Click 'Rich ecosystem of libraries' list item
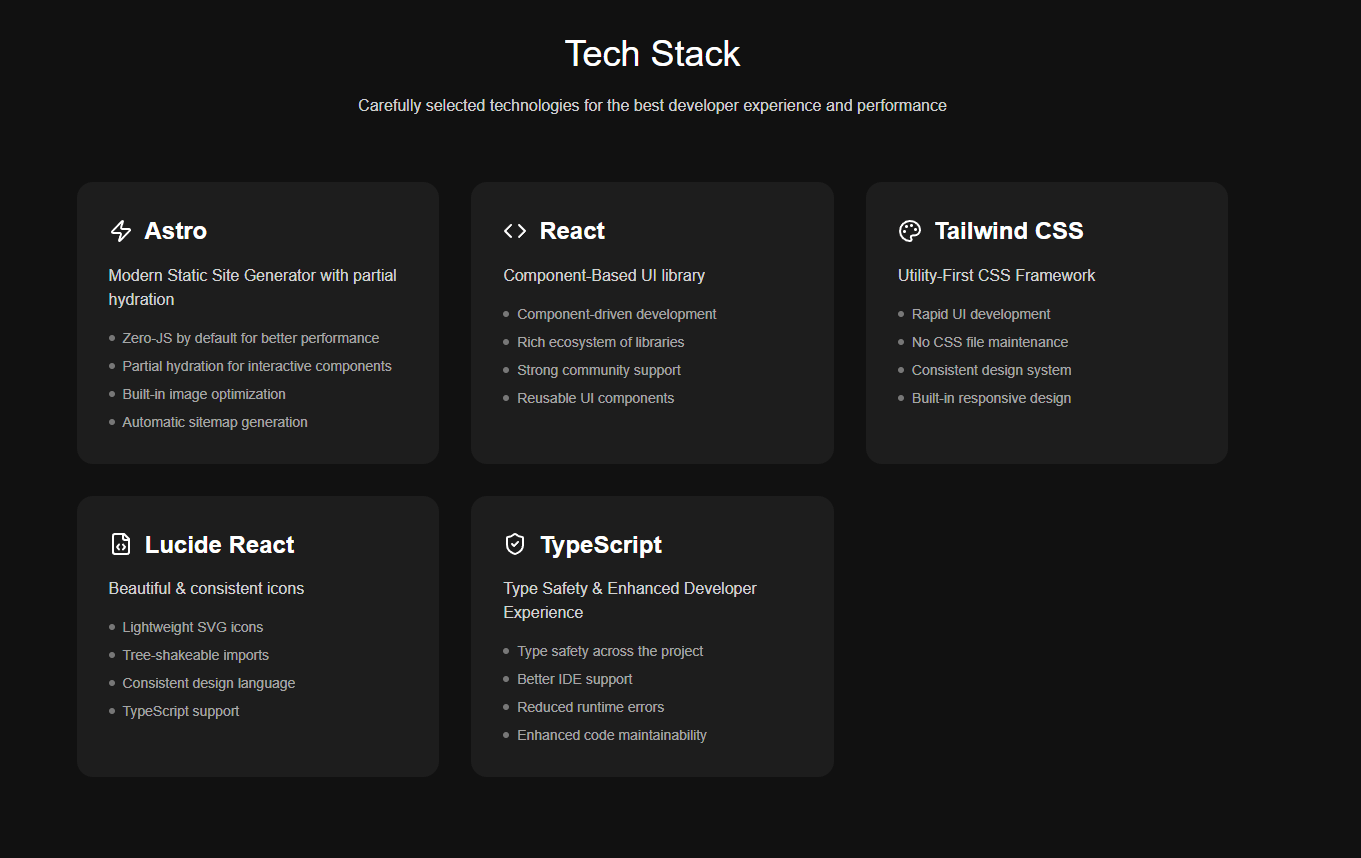This screenshot has height=858, width=1361. click(x=601, y=342)
